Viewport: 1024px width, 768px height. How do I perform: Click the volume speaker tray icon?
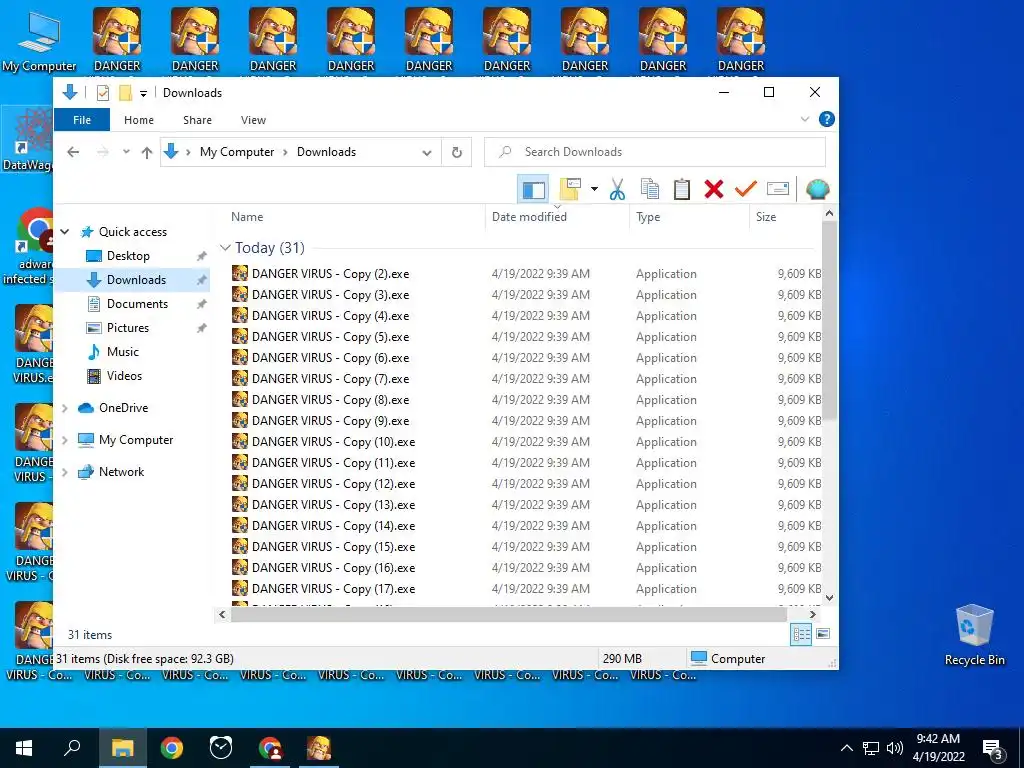point(895,748)
